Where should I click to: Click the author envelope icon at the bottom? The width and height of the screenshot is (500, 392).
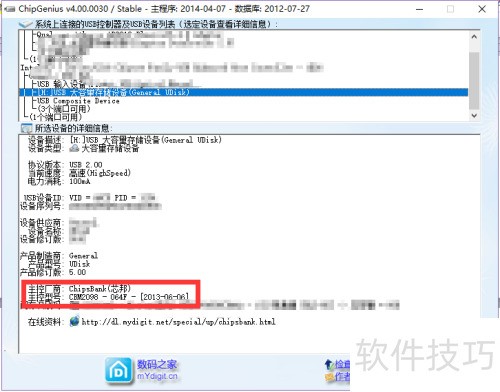(x=329, y=377)
